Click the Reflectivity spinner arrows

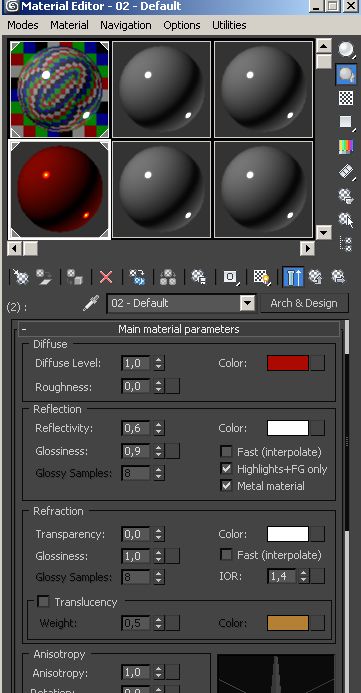(159, 428)
